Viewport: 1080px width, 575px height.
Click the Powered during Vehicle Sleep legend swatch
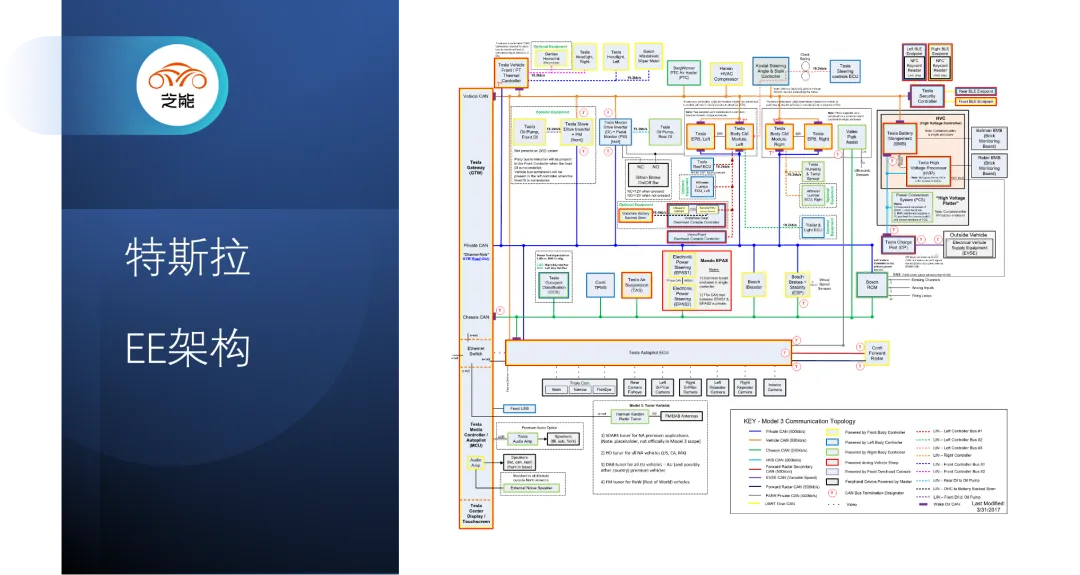pyautogui.click(x=832, y=462)
